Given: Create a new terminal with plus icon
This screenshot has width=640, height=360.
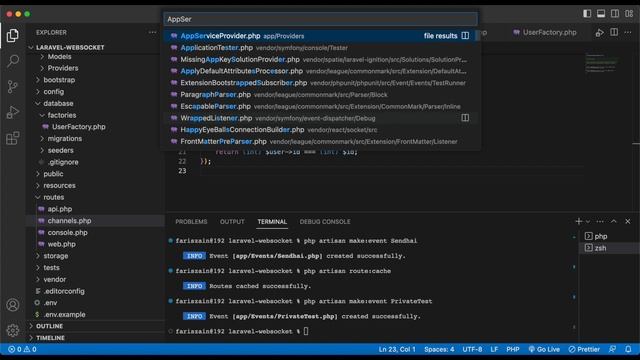Looking at the screenshot, I should pyautogui.click(x=578, y=221).
